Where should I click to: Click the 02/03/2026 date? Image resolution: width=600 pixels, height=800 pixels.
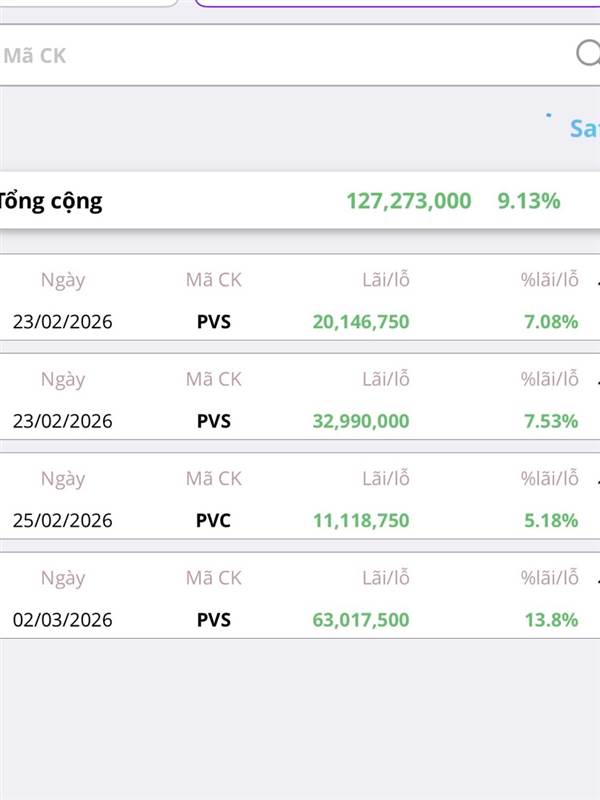pos(62,620)
